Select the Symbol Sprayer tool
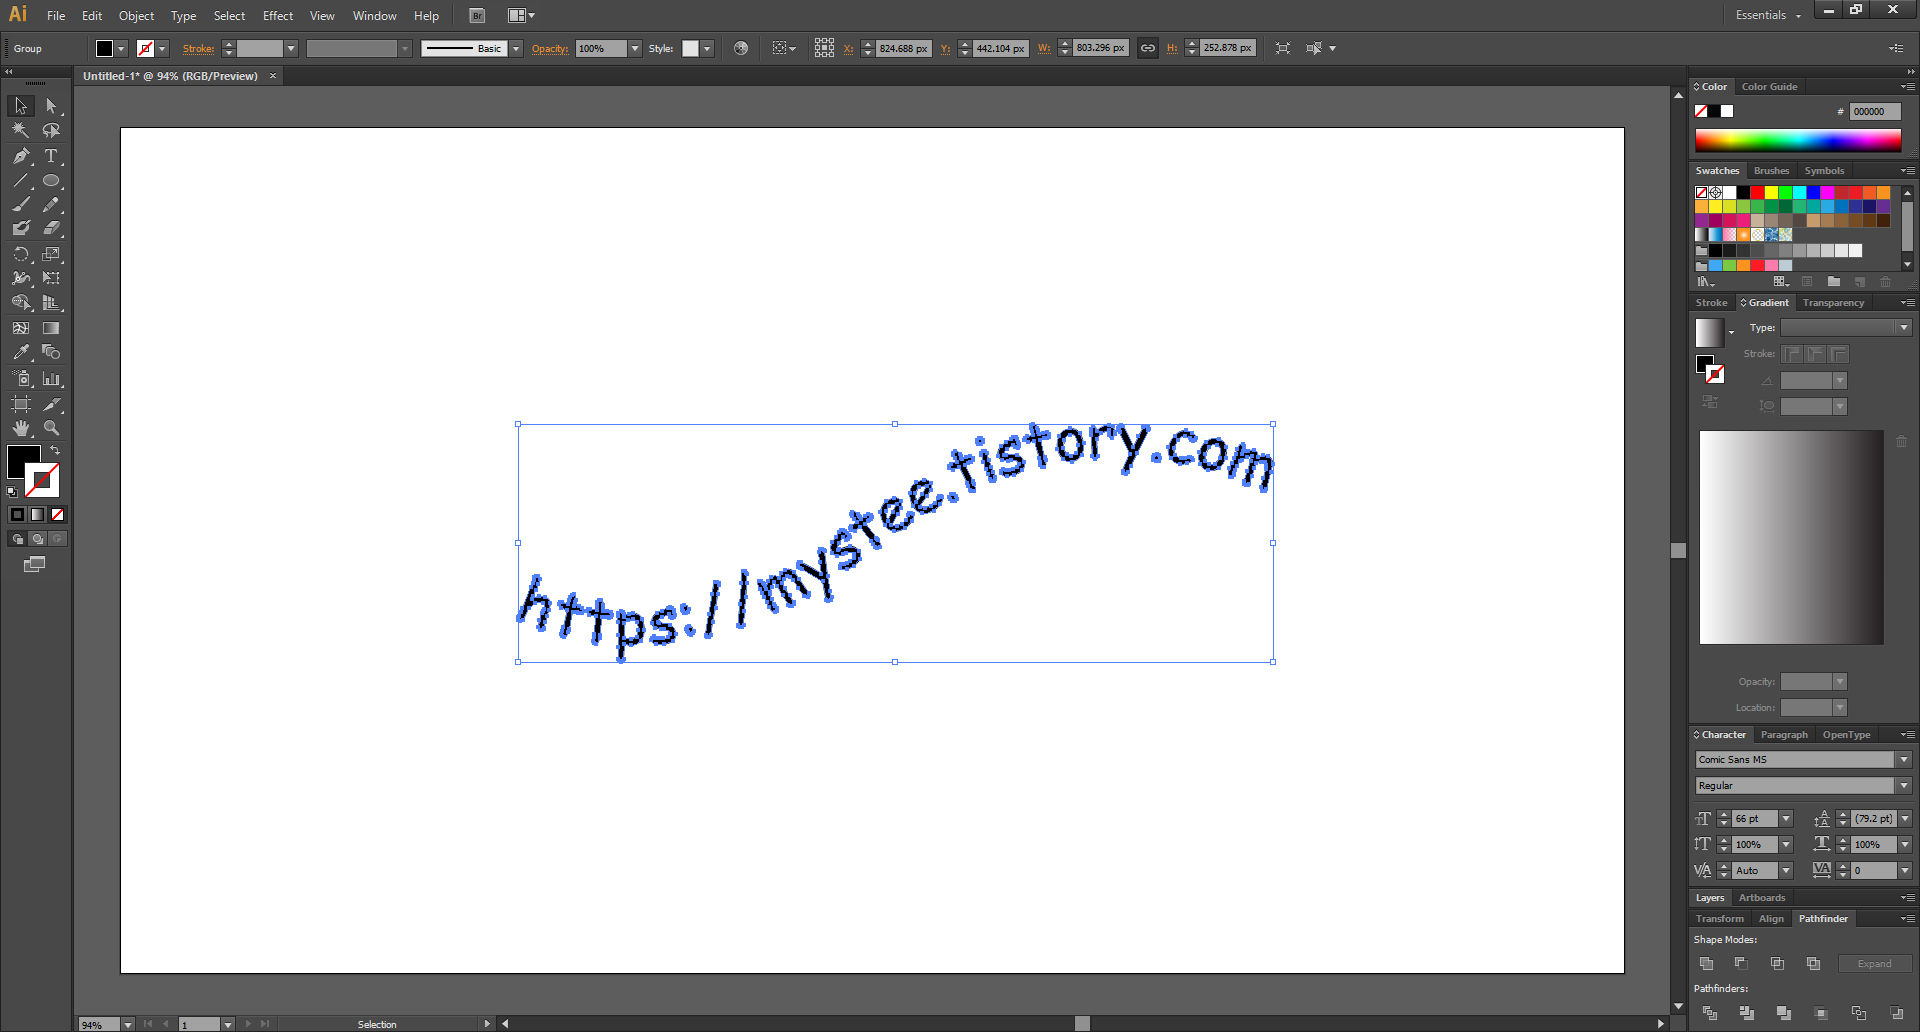Viewport: 1920px width, 1032px height. click(x=21, y=378)
